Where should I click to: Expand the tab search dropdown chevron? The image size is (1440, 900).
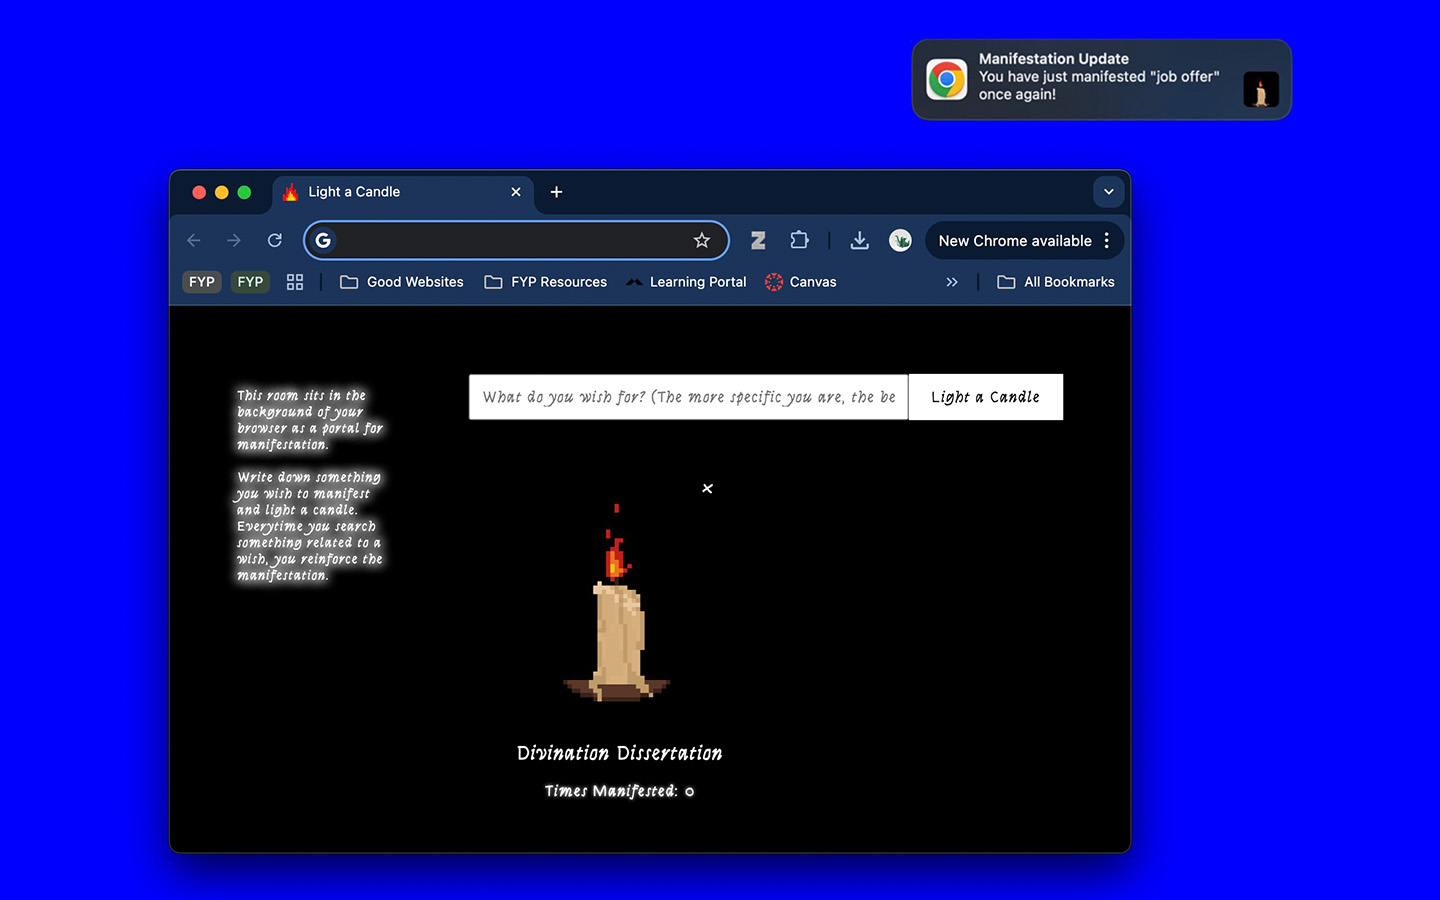(1108, 192)
